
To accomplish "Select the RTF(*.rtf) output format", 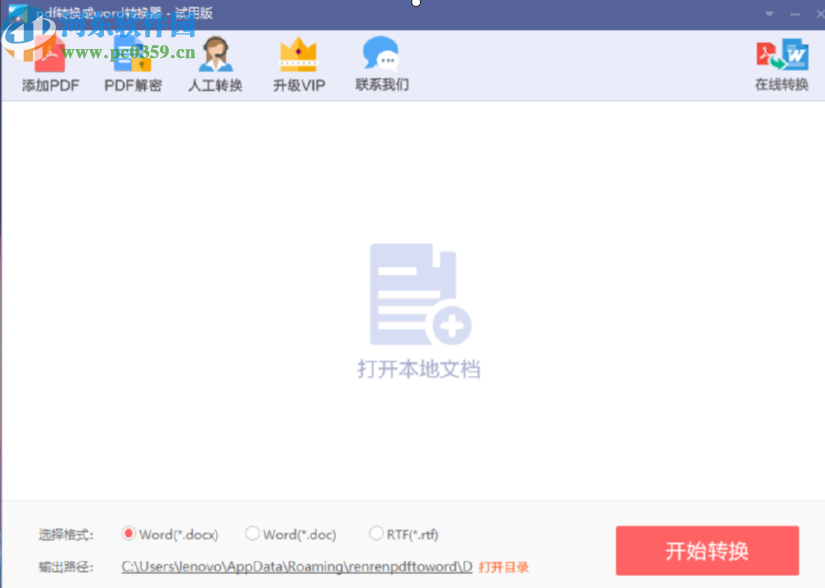I will point(376,534).
